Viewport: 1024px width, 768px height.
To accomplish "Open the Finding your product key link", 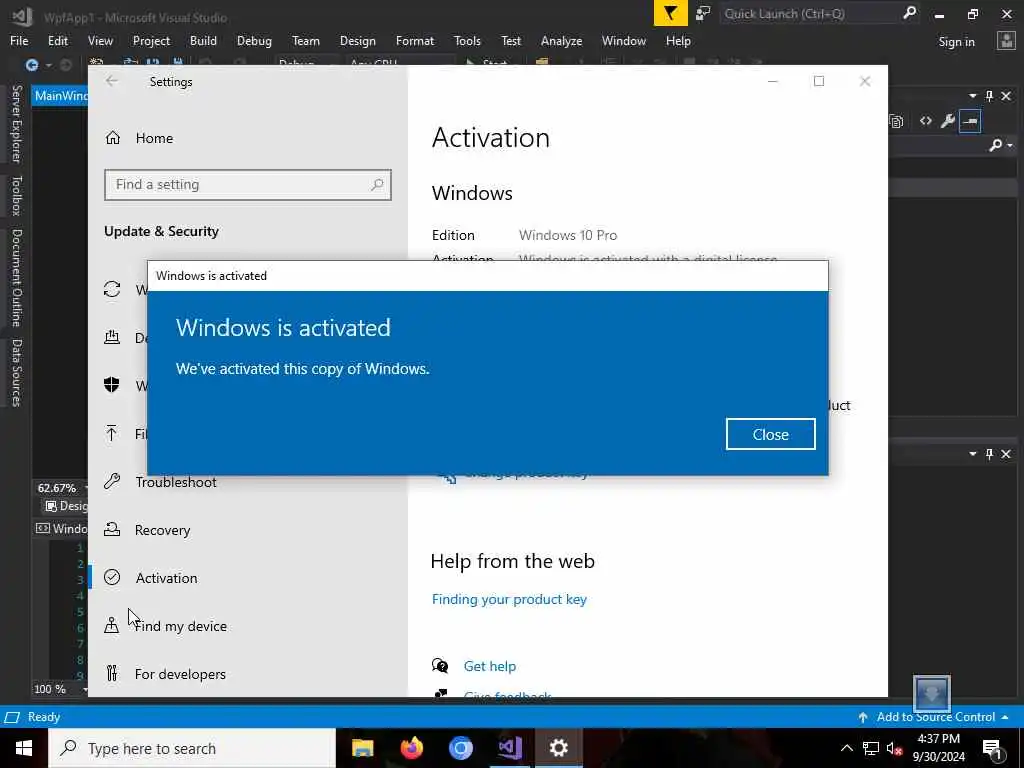I will [509, 599].
